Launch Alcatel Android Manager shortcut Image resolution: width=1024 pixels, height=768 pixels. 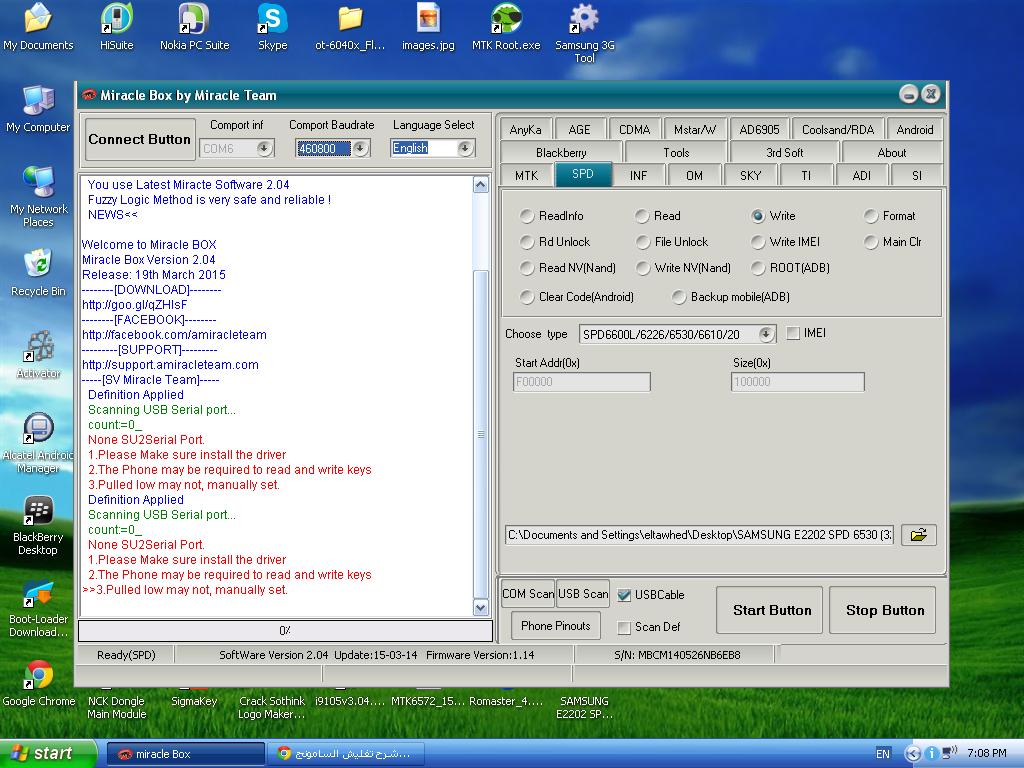coord(38,443)
